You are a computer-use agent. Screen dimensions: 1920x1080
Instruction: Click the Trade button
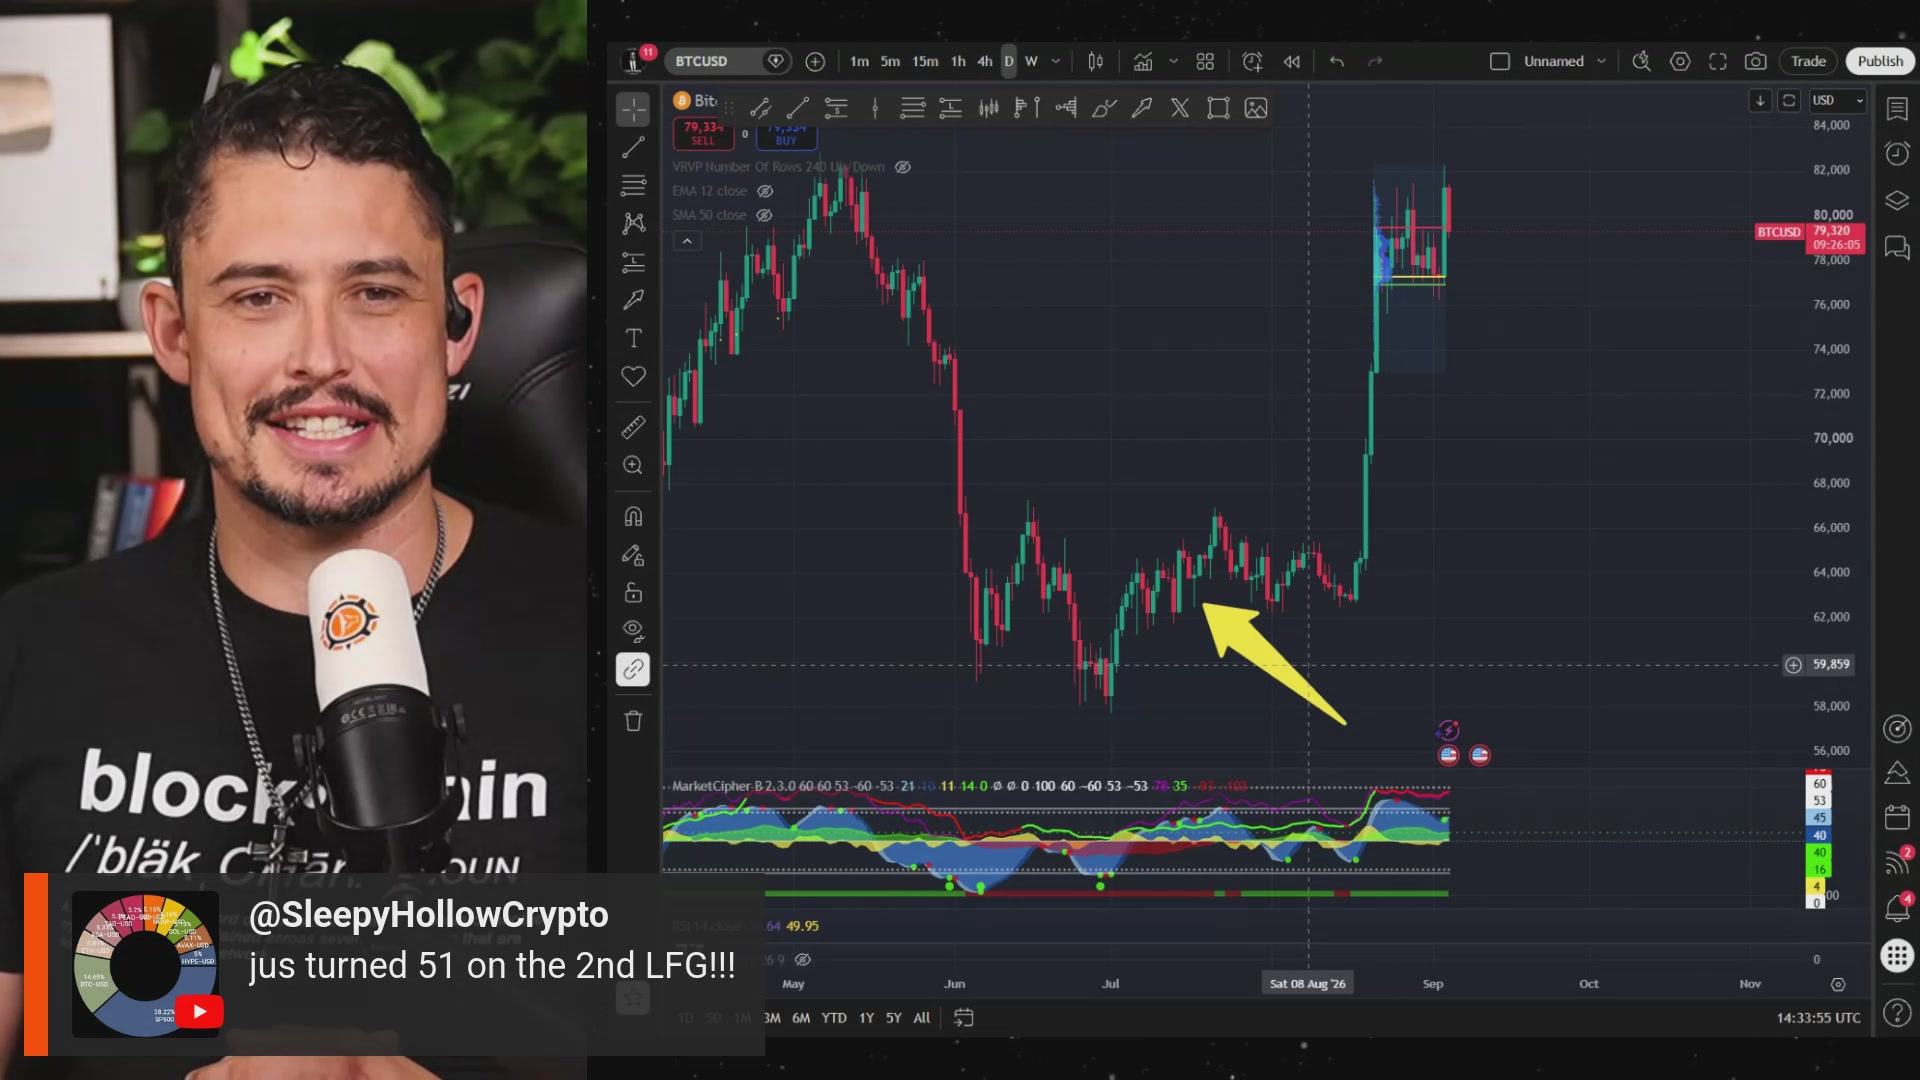click(x=1808, y=62)
